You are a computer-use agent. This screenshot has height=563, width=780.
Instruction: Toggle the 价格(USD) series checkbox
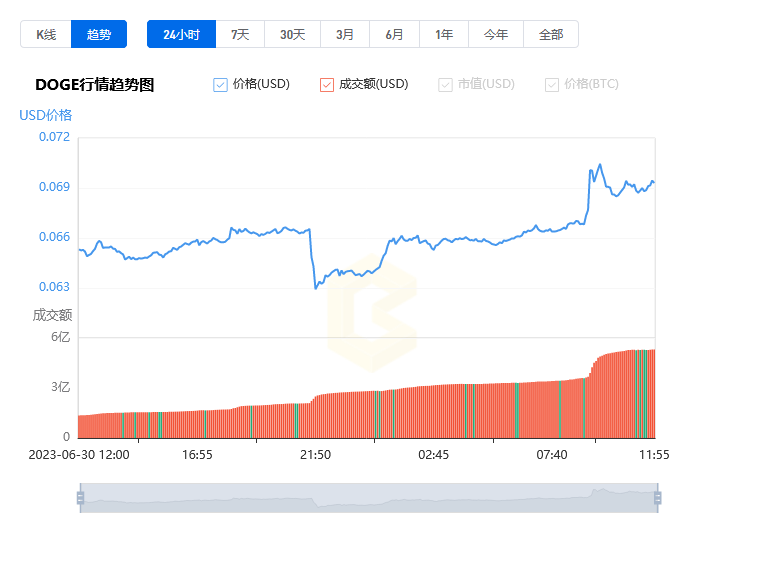[221, 85]
